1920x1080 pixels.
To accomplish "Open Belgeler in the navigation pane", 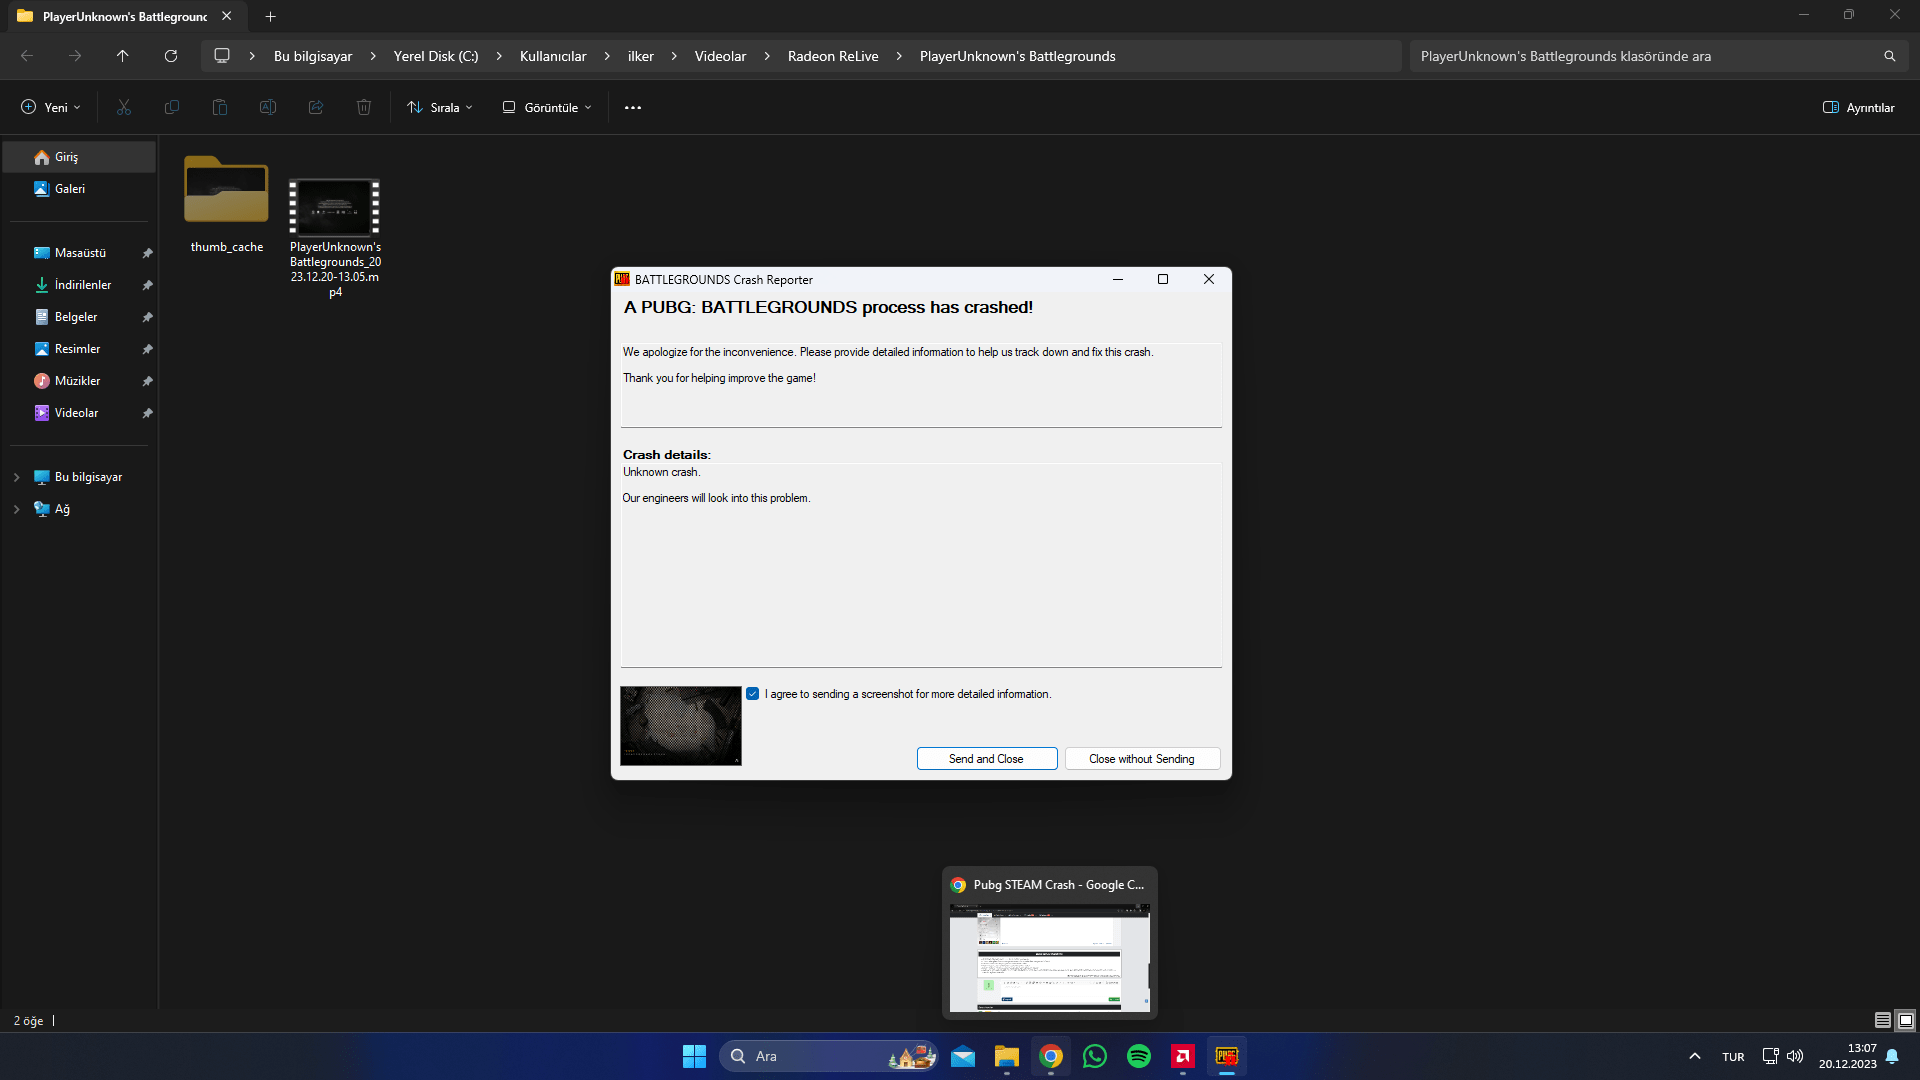I will pyautogui.click(x=80, y=317).
